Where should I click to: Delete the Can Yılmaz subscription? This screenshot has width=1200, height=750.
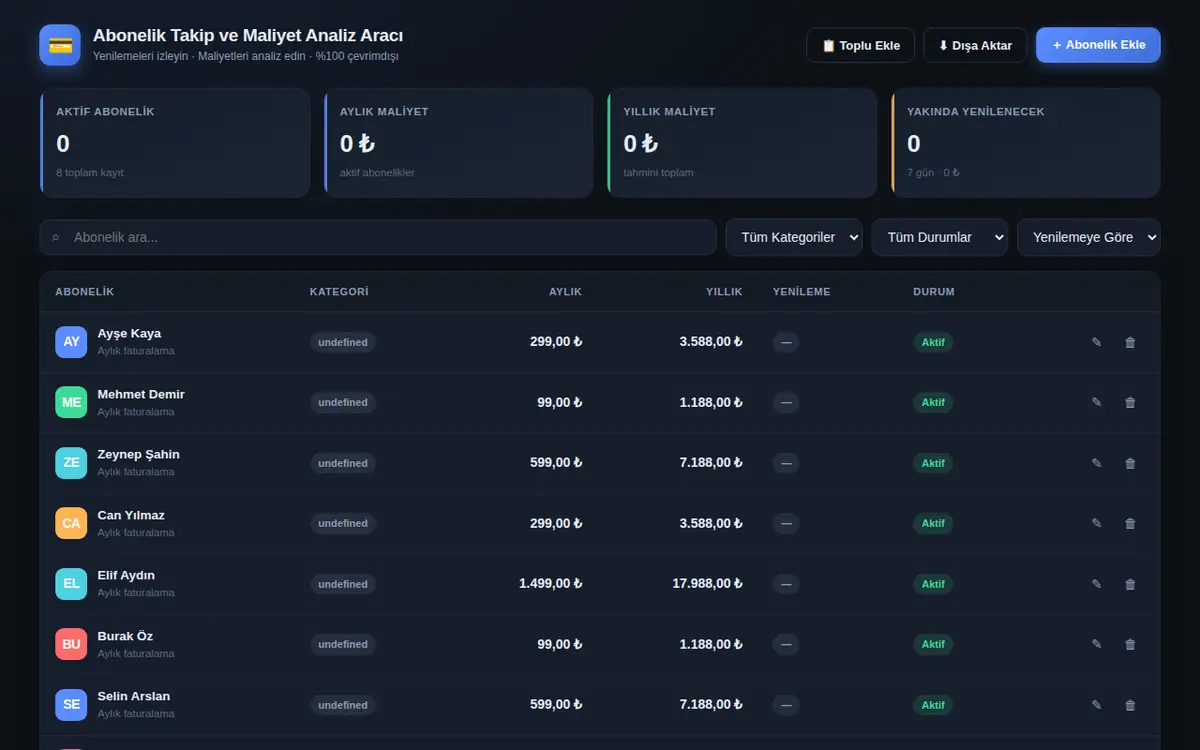pyautogui.click(x=1130, y=523)
